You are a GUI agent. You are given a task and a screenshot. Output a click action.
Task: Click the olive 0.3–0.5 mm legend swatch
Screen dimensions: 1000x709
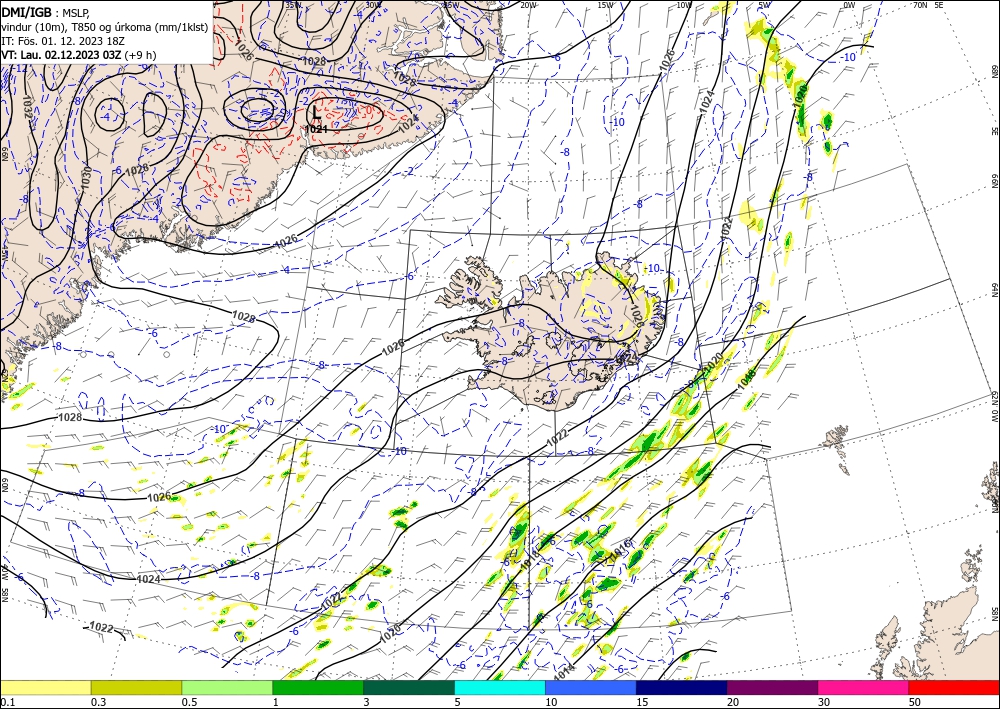click(136, 687)
